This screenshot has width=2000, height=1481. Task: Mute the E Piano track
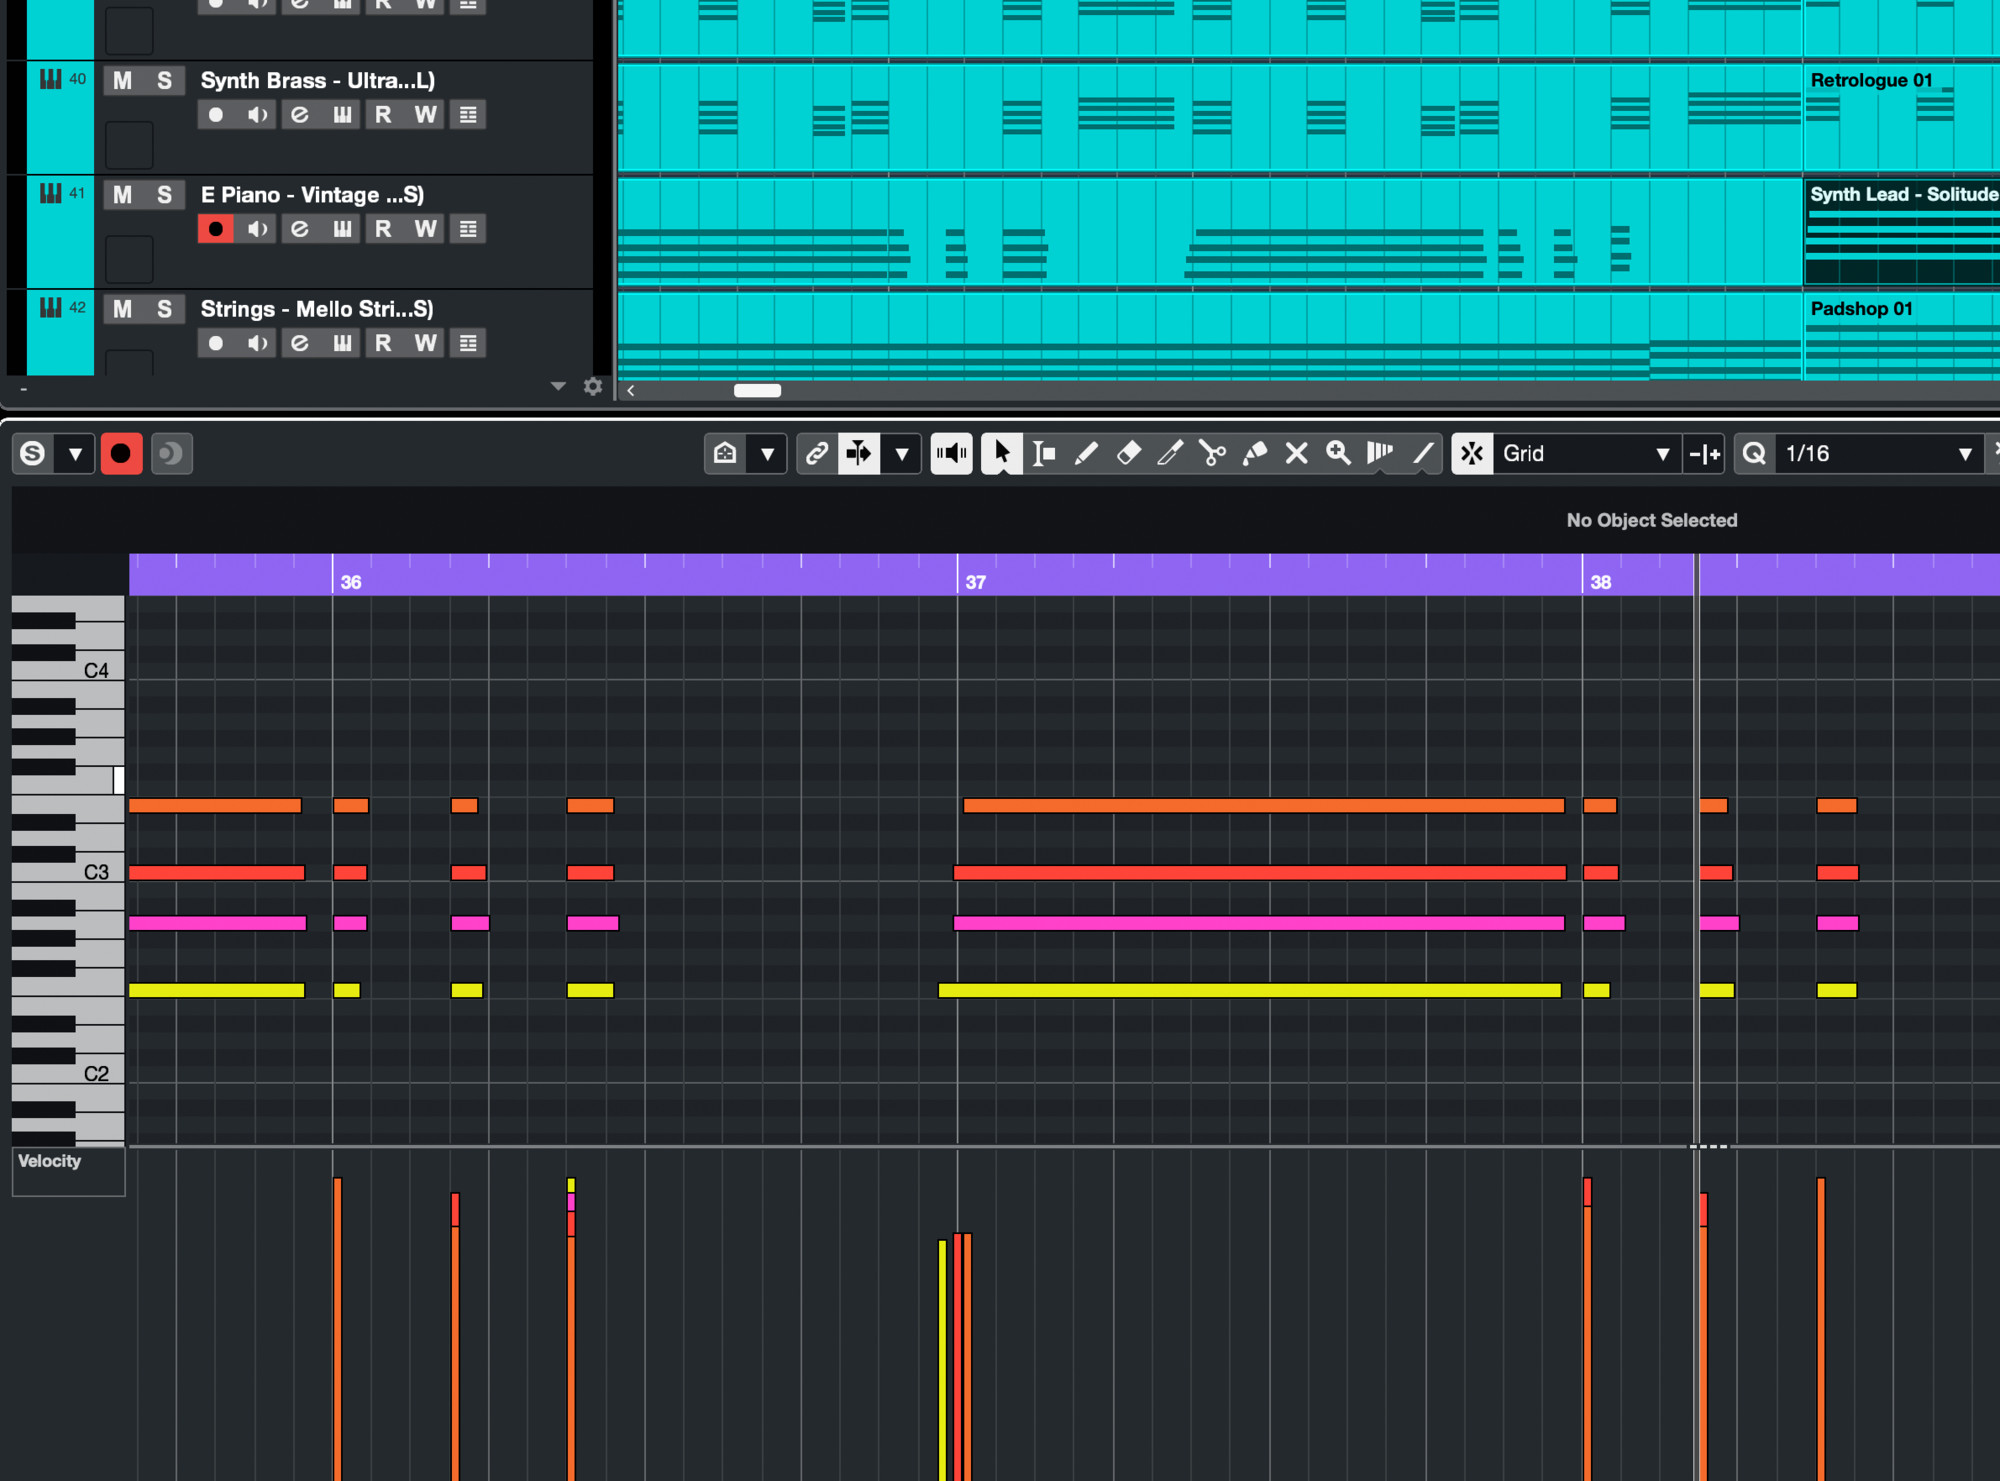click(122, 195)
